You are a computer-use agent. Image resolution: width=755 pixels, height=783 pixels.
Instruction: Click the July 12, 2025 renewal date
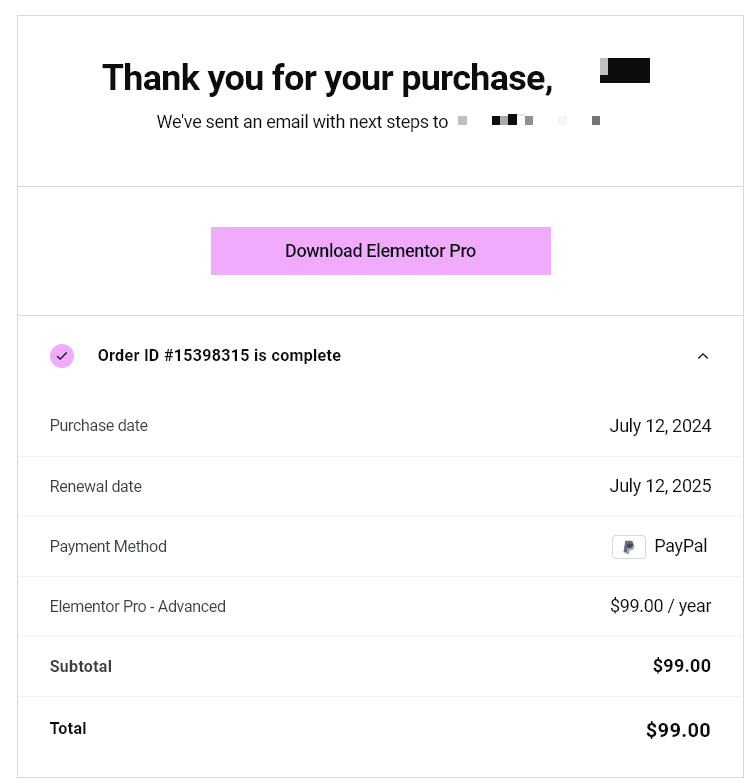pyautogui.click(x=660, y=486)
